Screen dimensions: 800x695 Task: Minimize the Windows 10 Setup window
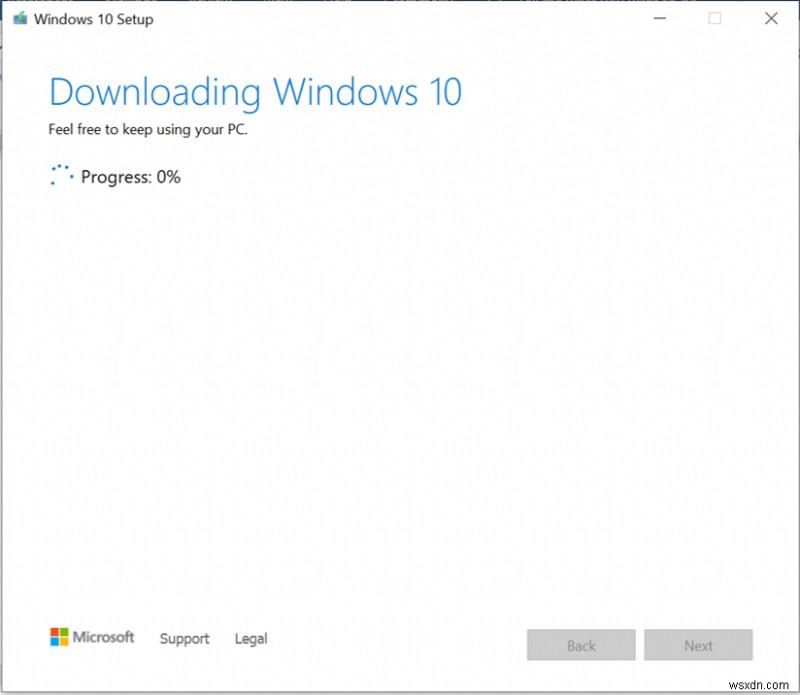pos(659,18)
